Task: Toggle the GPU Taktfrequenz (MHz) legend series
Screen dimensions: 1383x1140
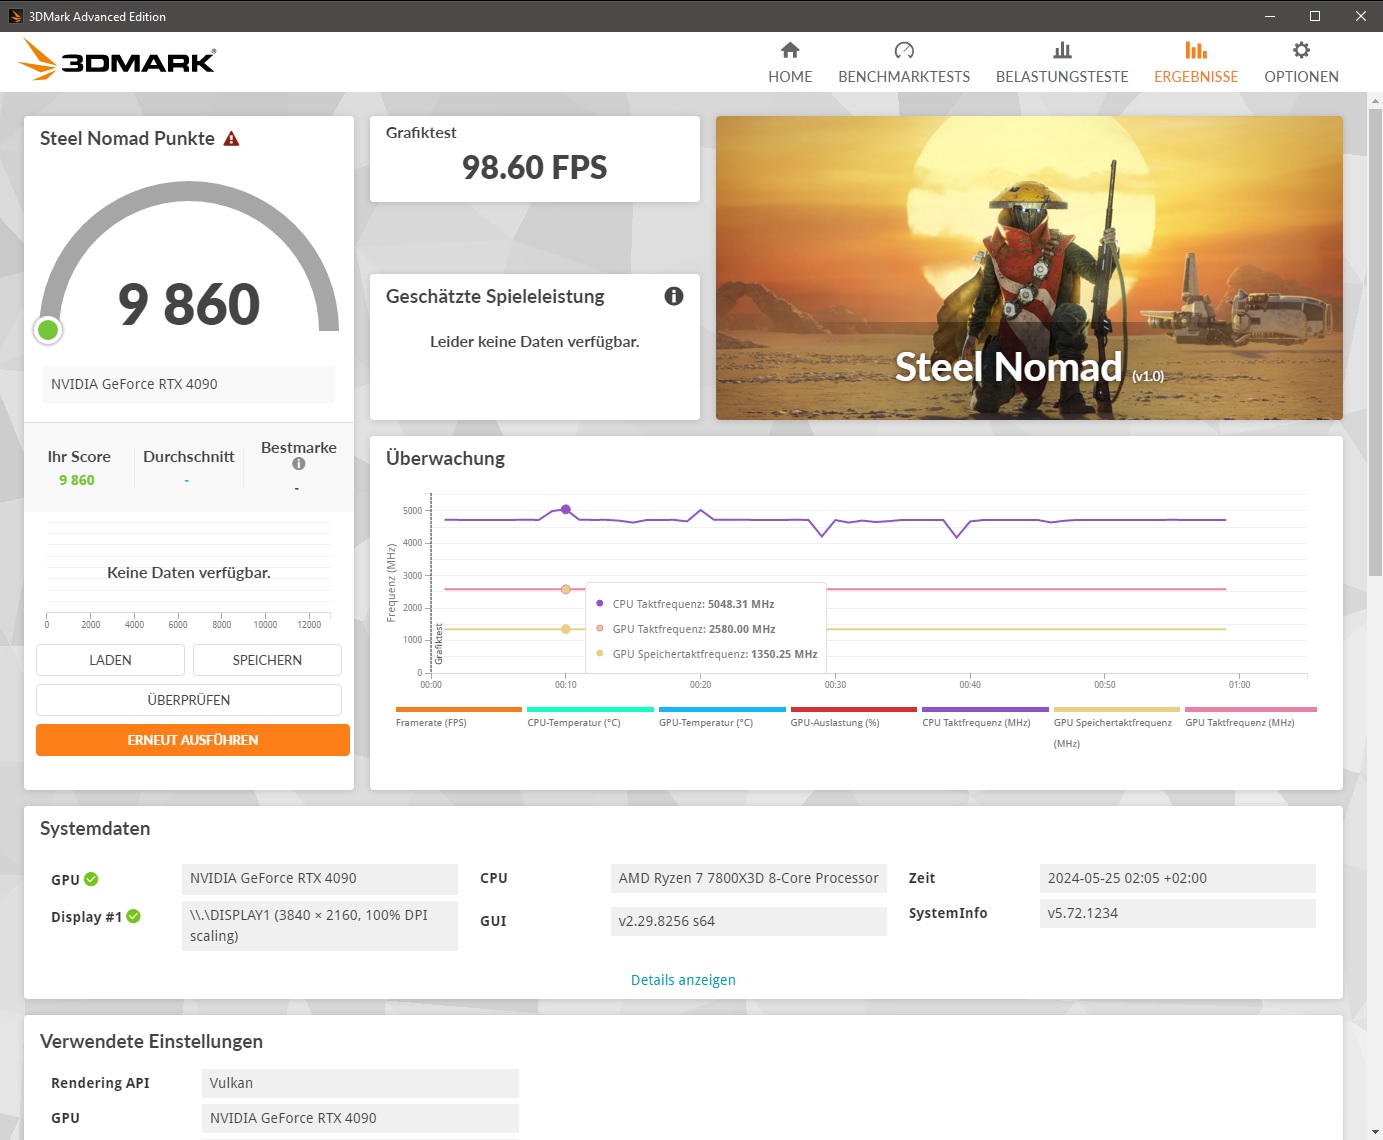Action: 1250,717
